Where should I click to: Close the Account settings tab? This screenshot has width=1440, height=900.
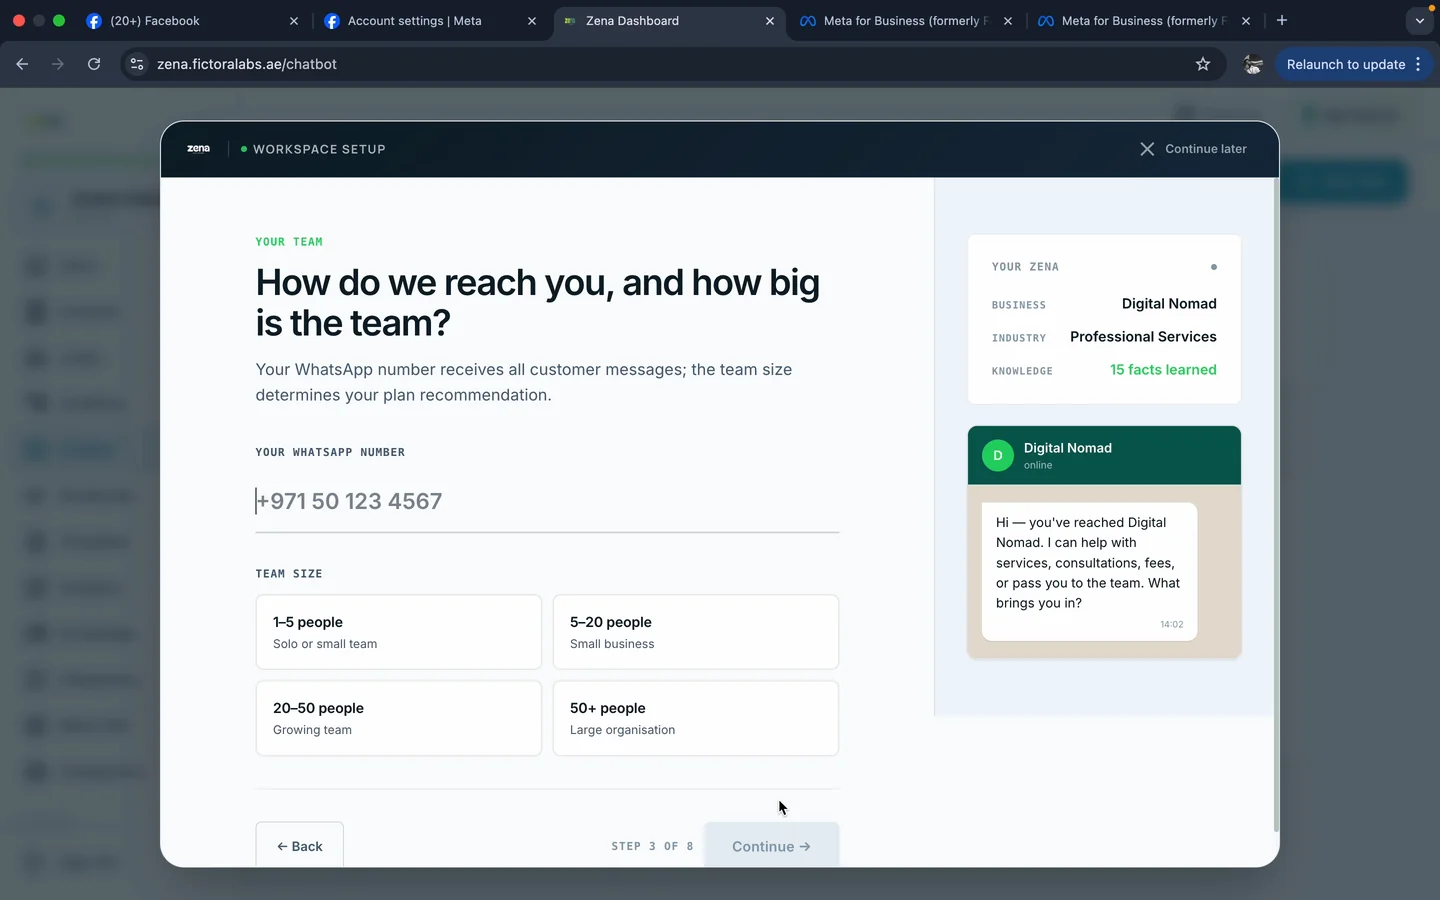point(532,21)
